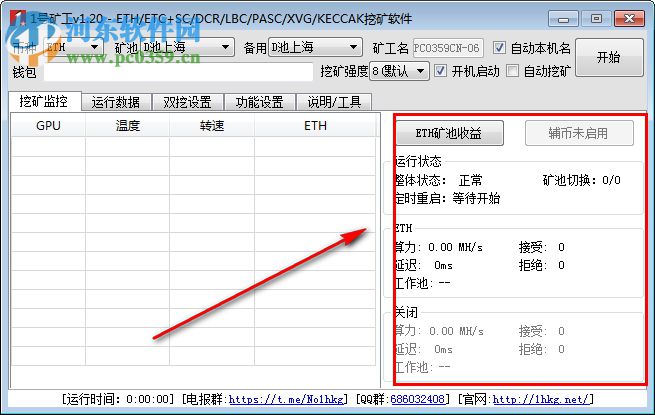Click the 转速 column header

pos(212,125)
